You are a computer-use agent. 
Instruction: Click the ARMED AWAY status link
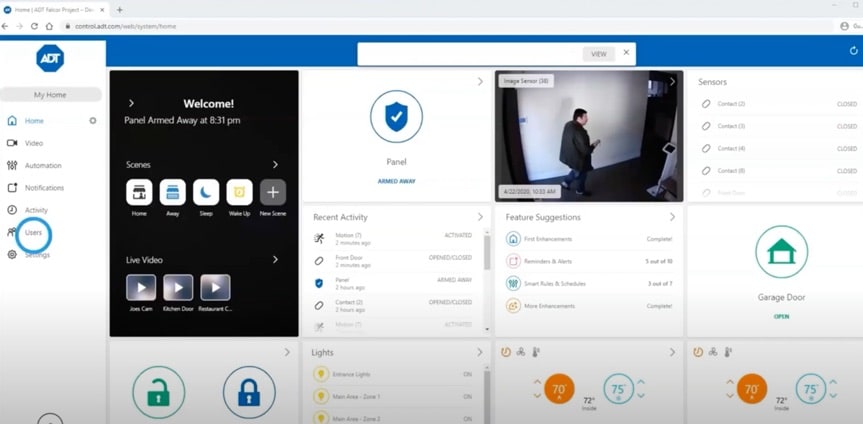pos(396,181)
